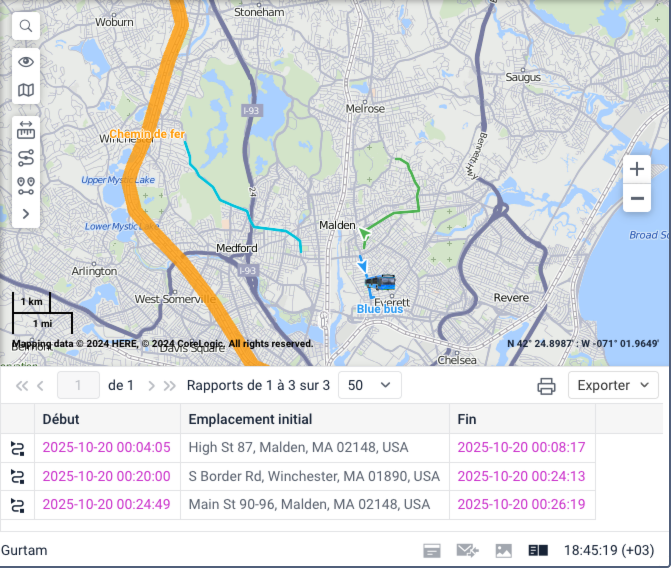Toggle the bottom bar layout panel icon

click(539, 550)
